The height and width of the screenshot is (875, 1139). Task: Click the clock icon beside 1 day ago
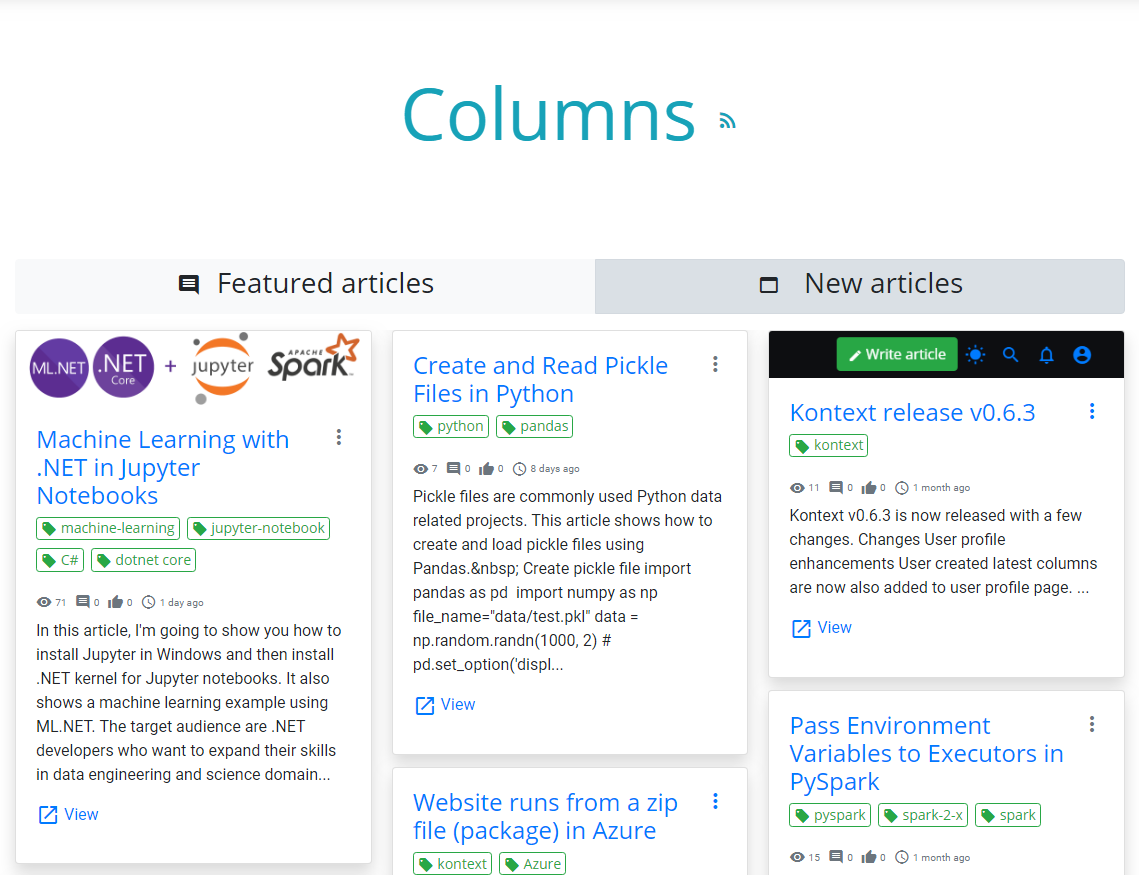(x=148, y=602)
